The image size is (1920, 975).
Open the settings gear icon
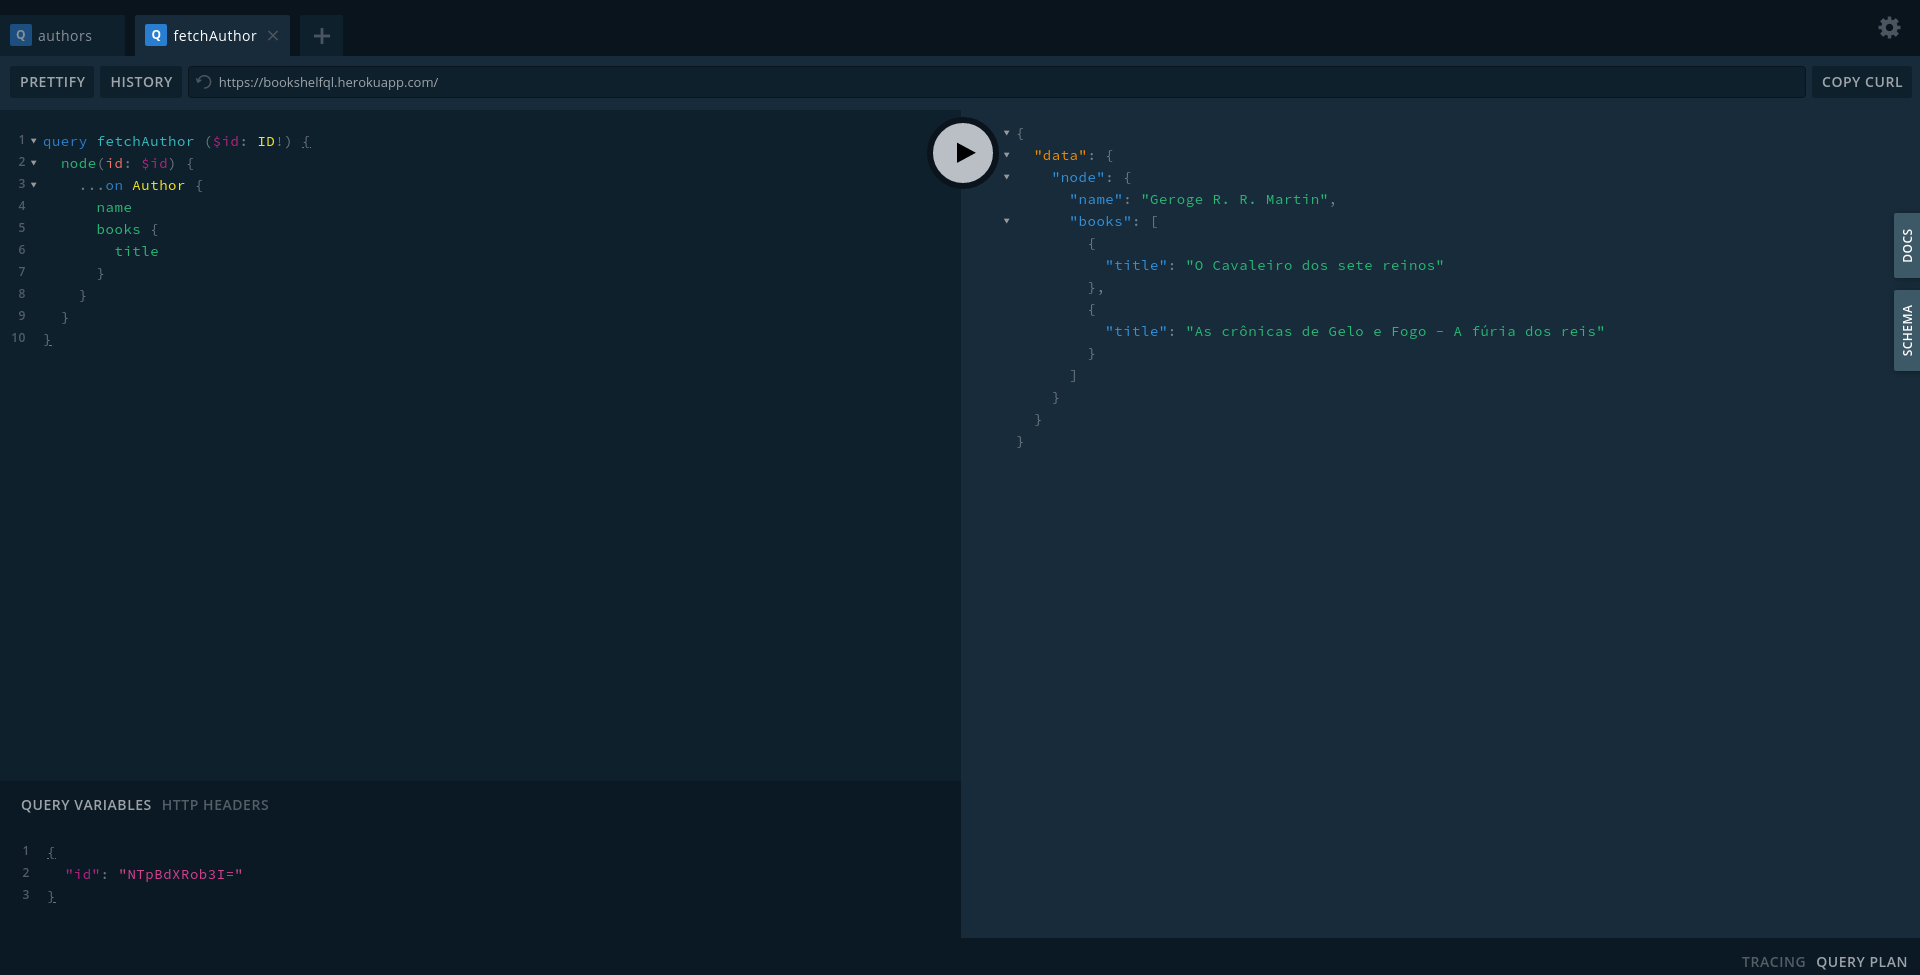1889,28
